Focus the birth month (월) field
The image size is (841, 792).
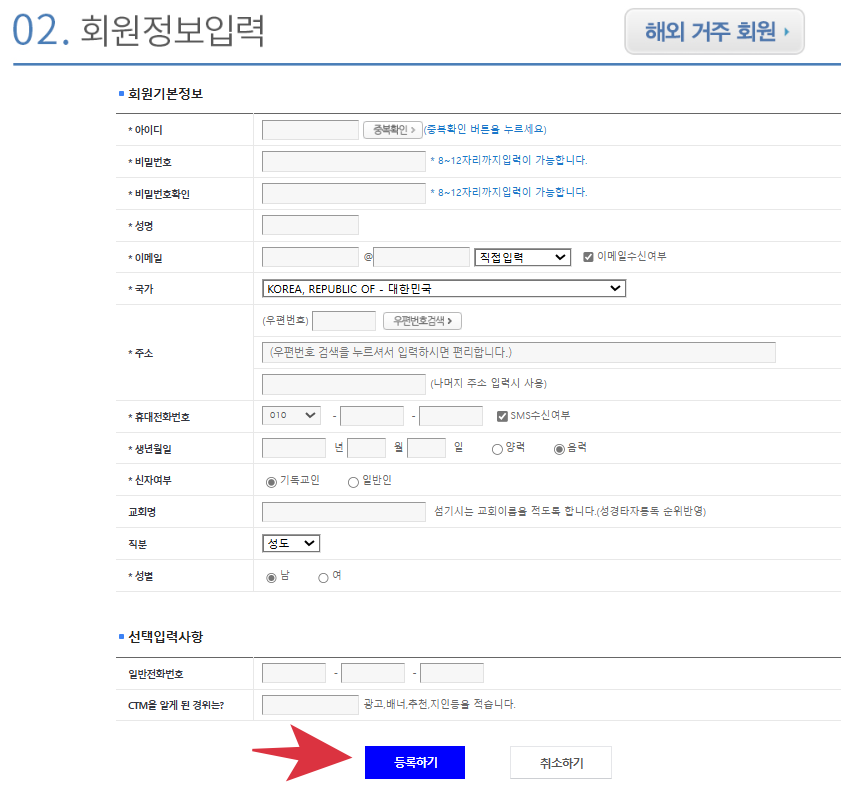point(366,448)
